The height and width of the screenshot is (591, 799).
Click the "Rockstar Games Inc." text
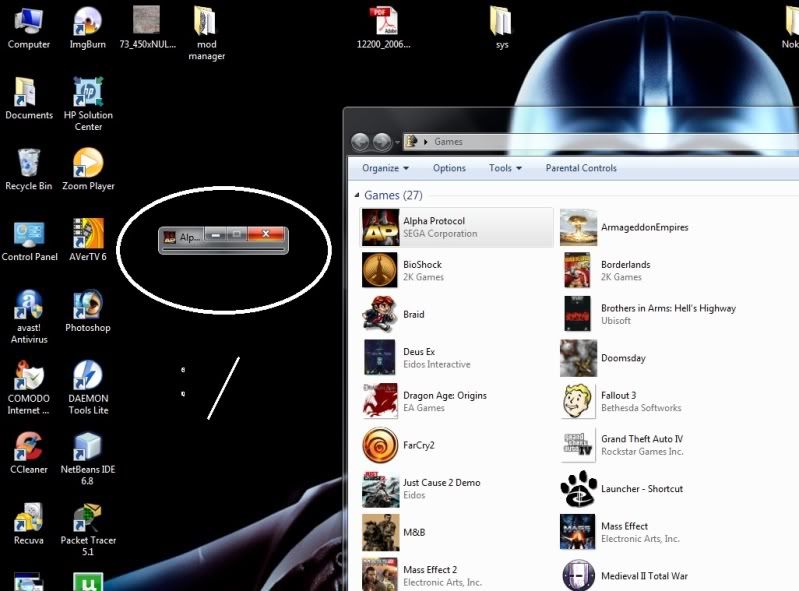point(642,451)
